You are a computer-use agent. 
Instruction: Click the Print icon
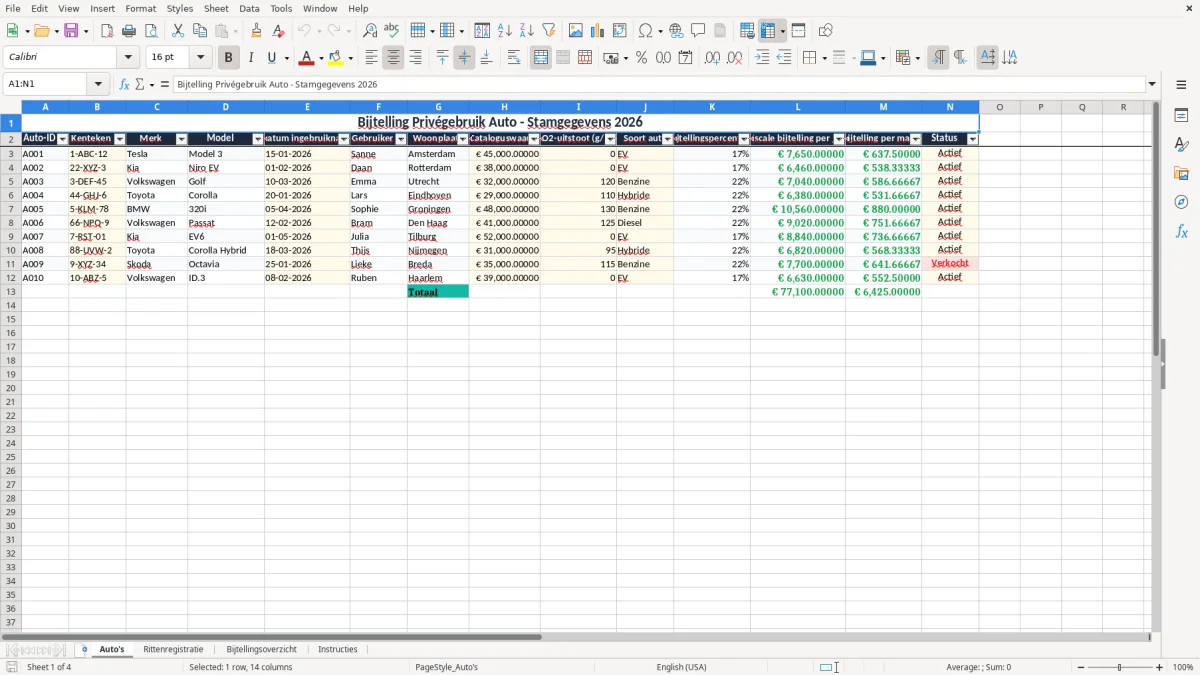(128, 31)
